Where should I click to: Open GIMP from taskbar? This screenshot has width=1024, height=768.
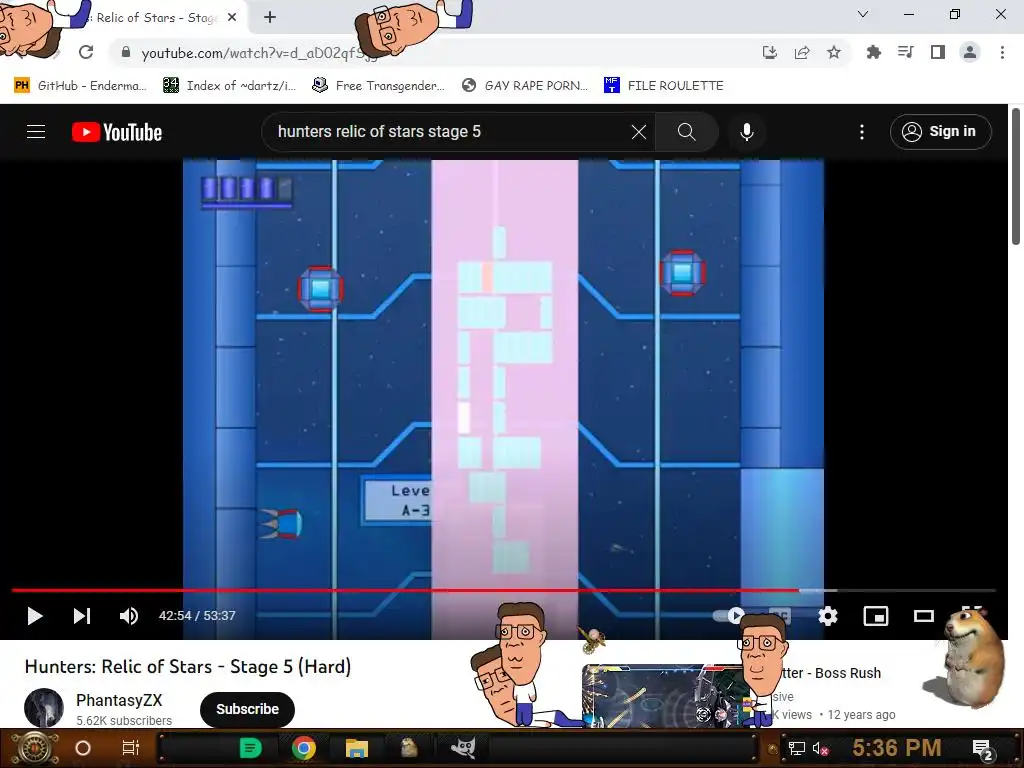[x=462, y=748]
